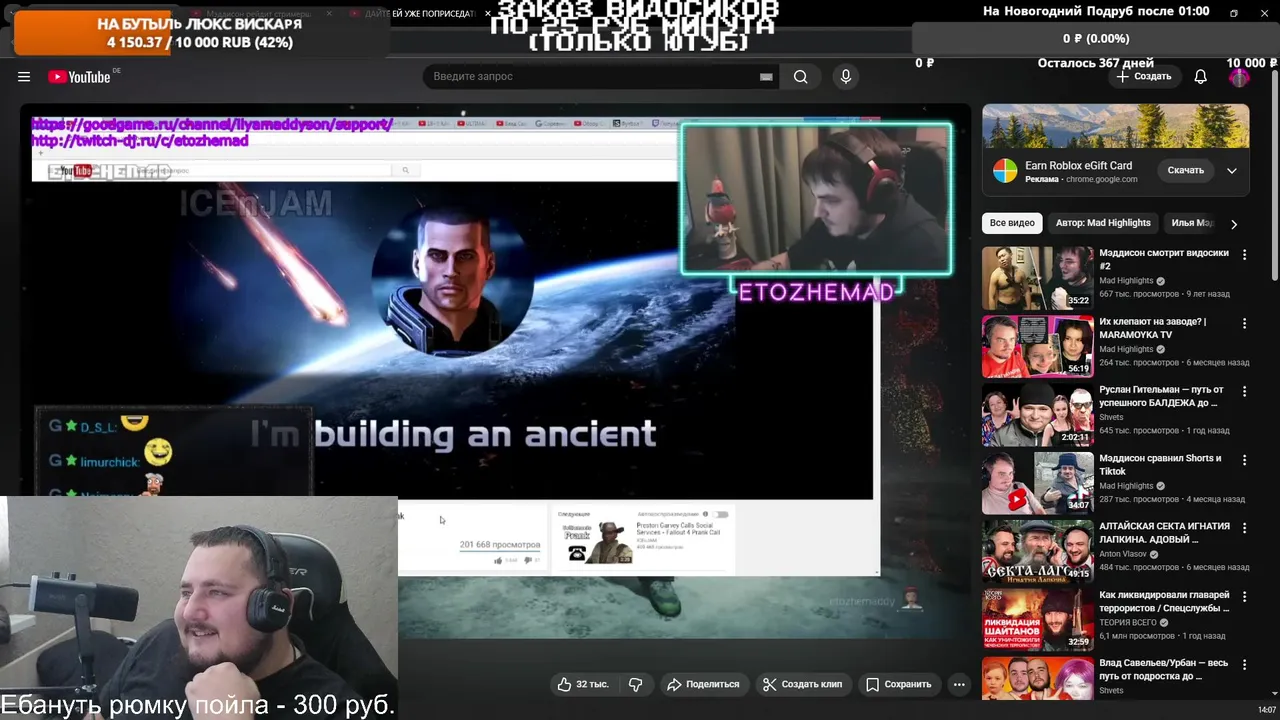
Task: Open thumbnail of 'Мэддисон смотрит видосики #2'
Action: (x=1037, y=278)
